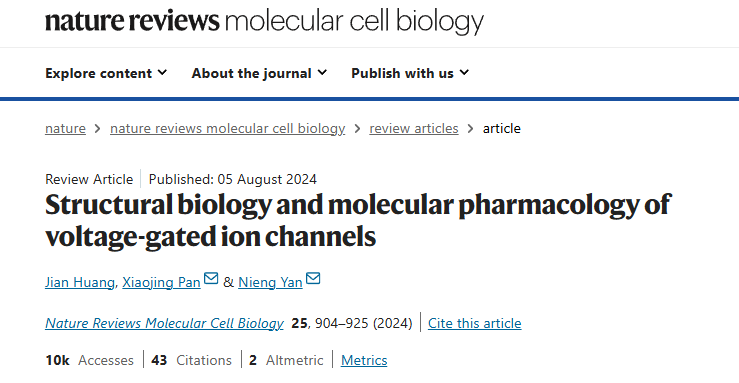Go to nature breadcrumb link
739x383 pixels.
pyautogui.click(x=66, y=128)
